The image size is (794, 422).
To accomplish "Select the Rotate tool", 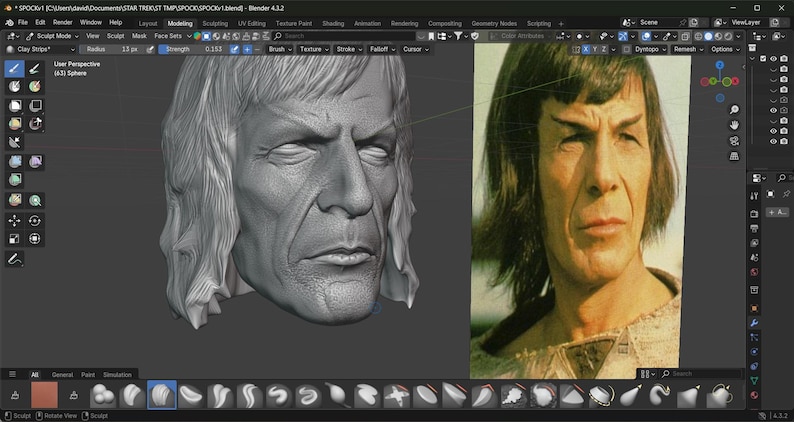I will [34, 220].
